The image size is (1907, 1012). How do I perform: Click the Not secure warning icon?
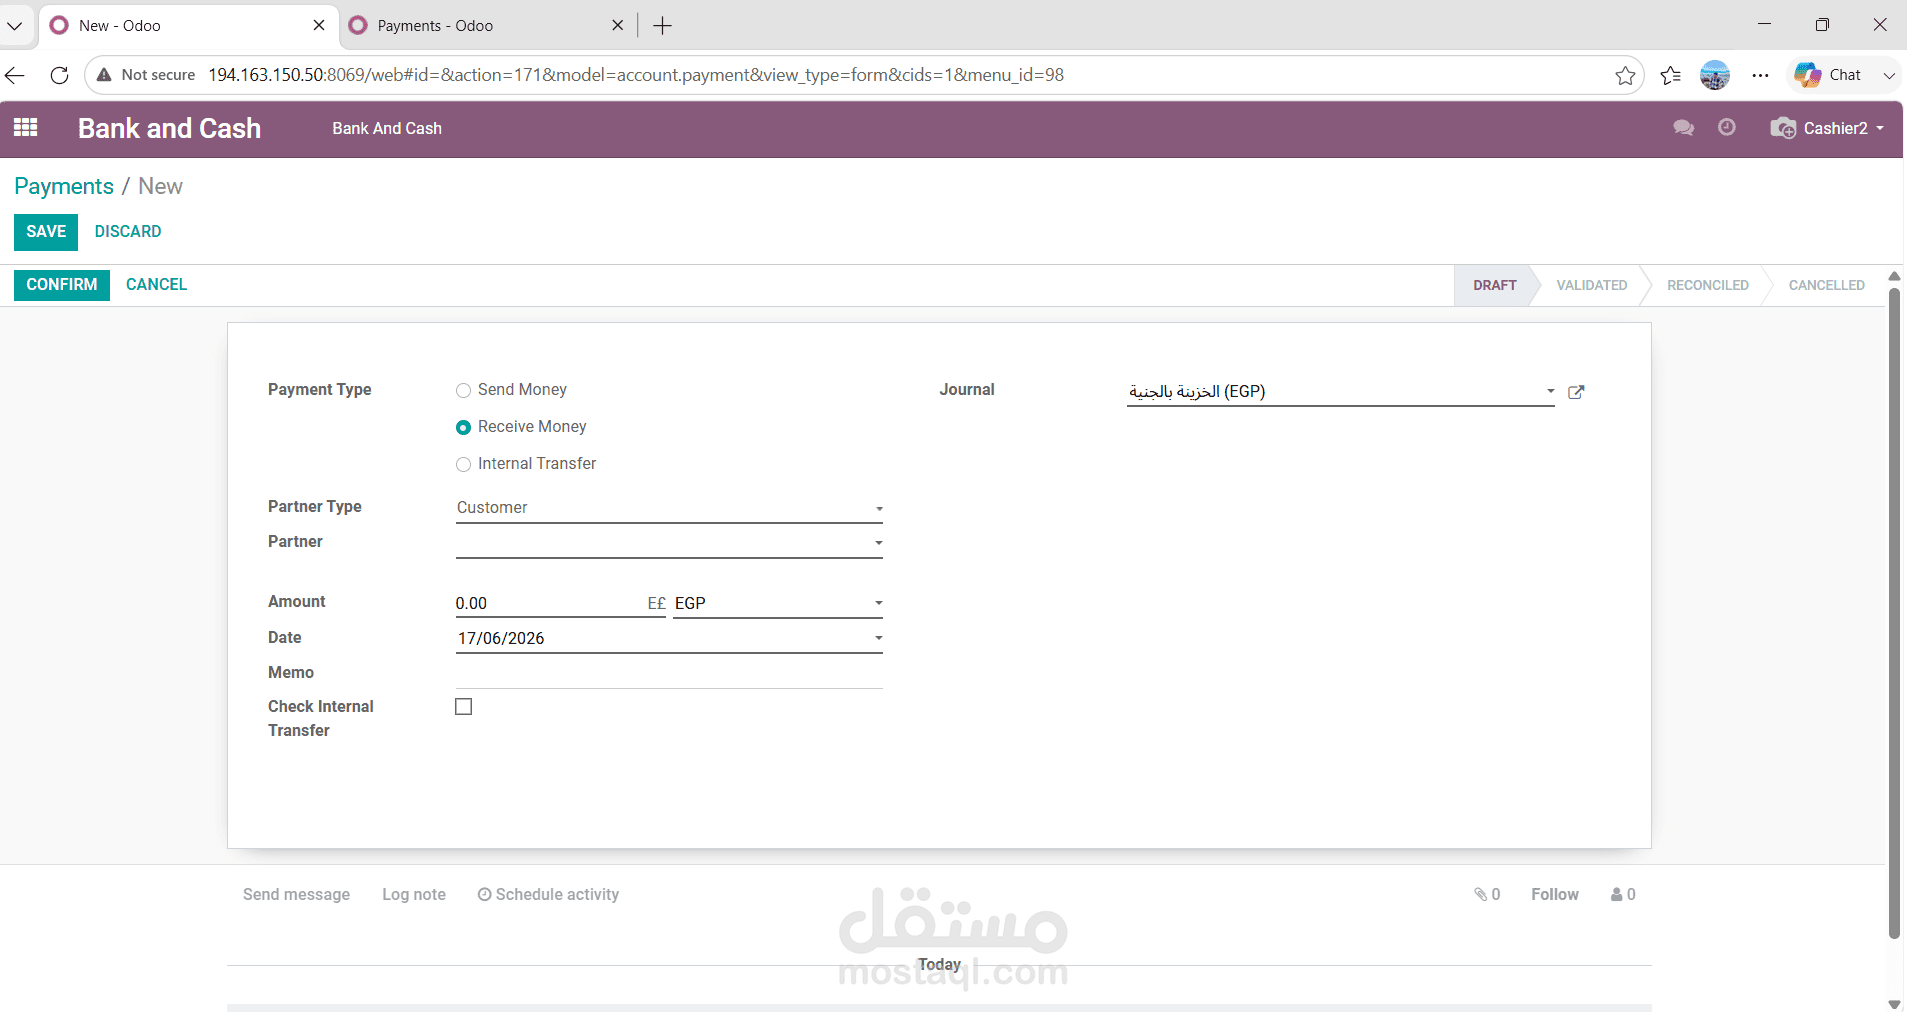(104, 75)
